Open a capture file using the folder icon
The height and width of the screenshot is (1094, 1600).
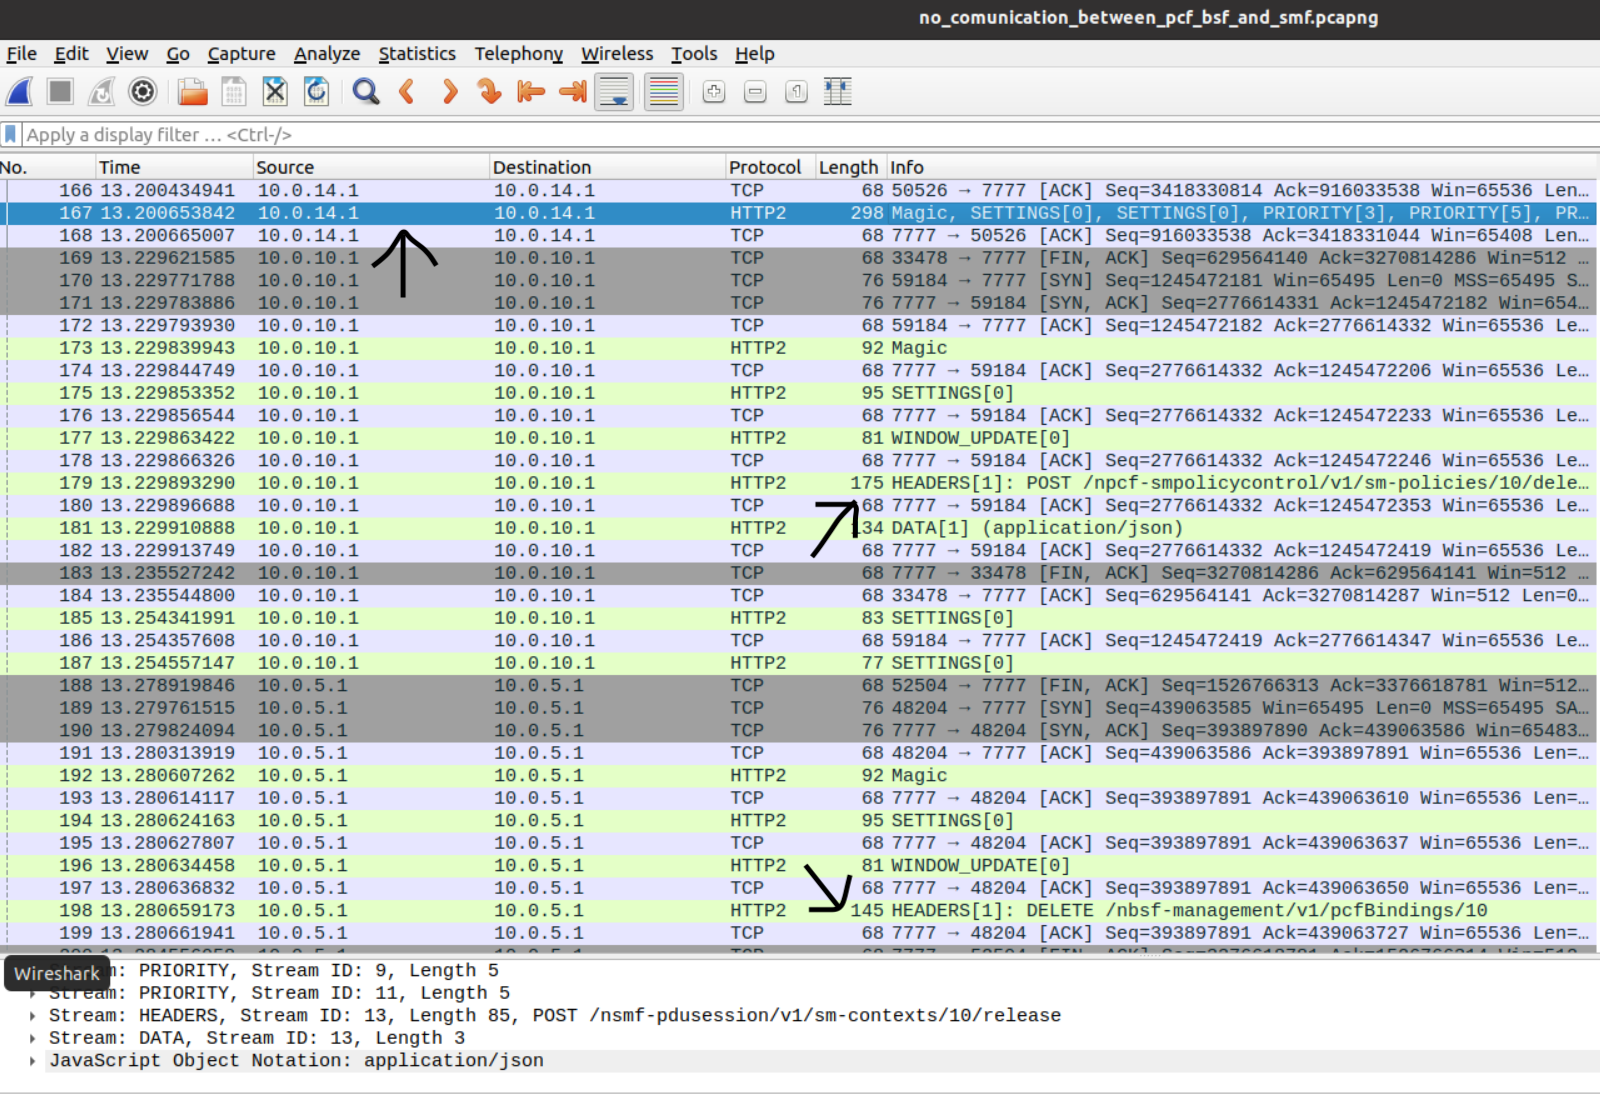(192, 91)
